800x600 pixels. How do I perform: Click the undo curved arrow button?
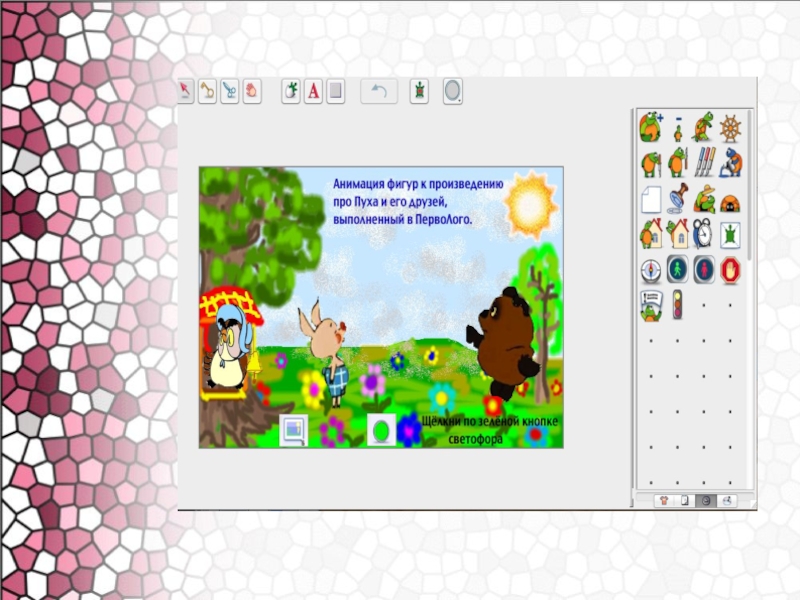pyautogui.click(x=379, y=91)
